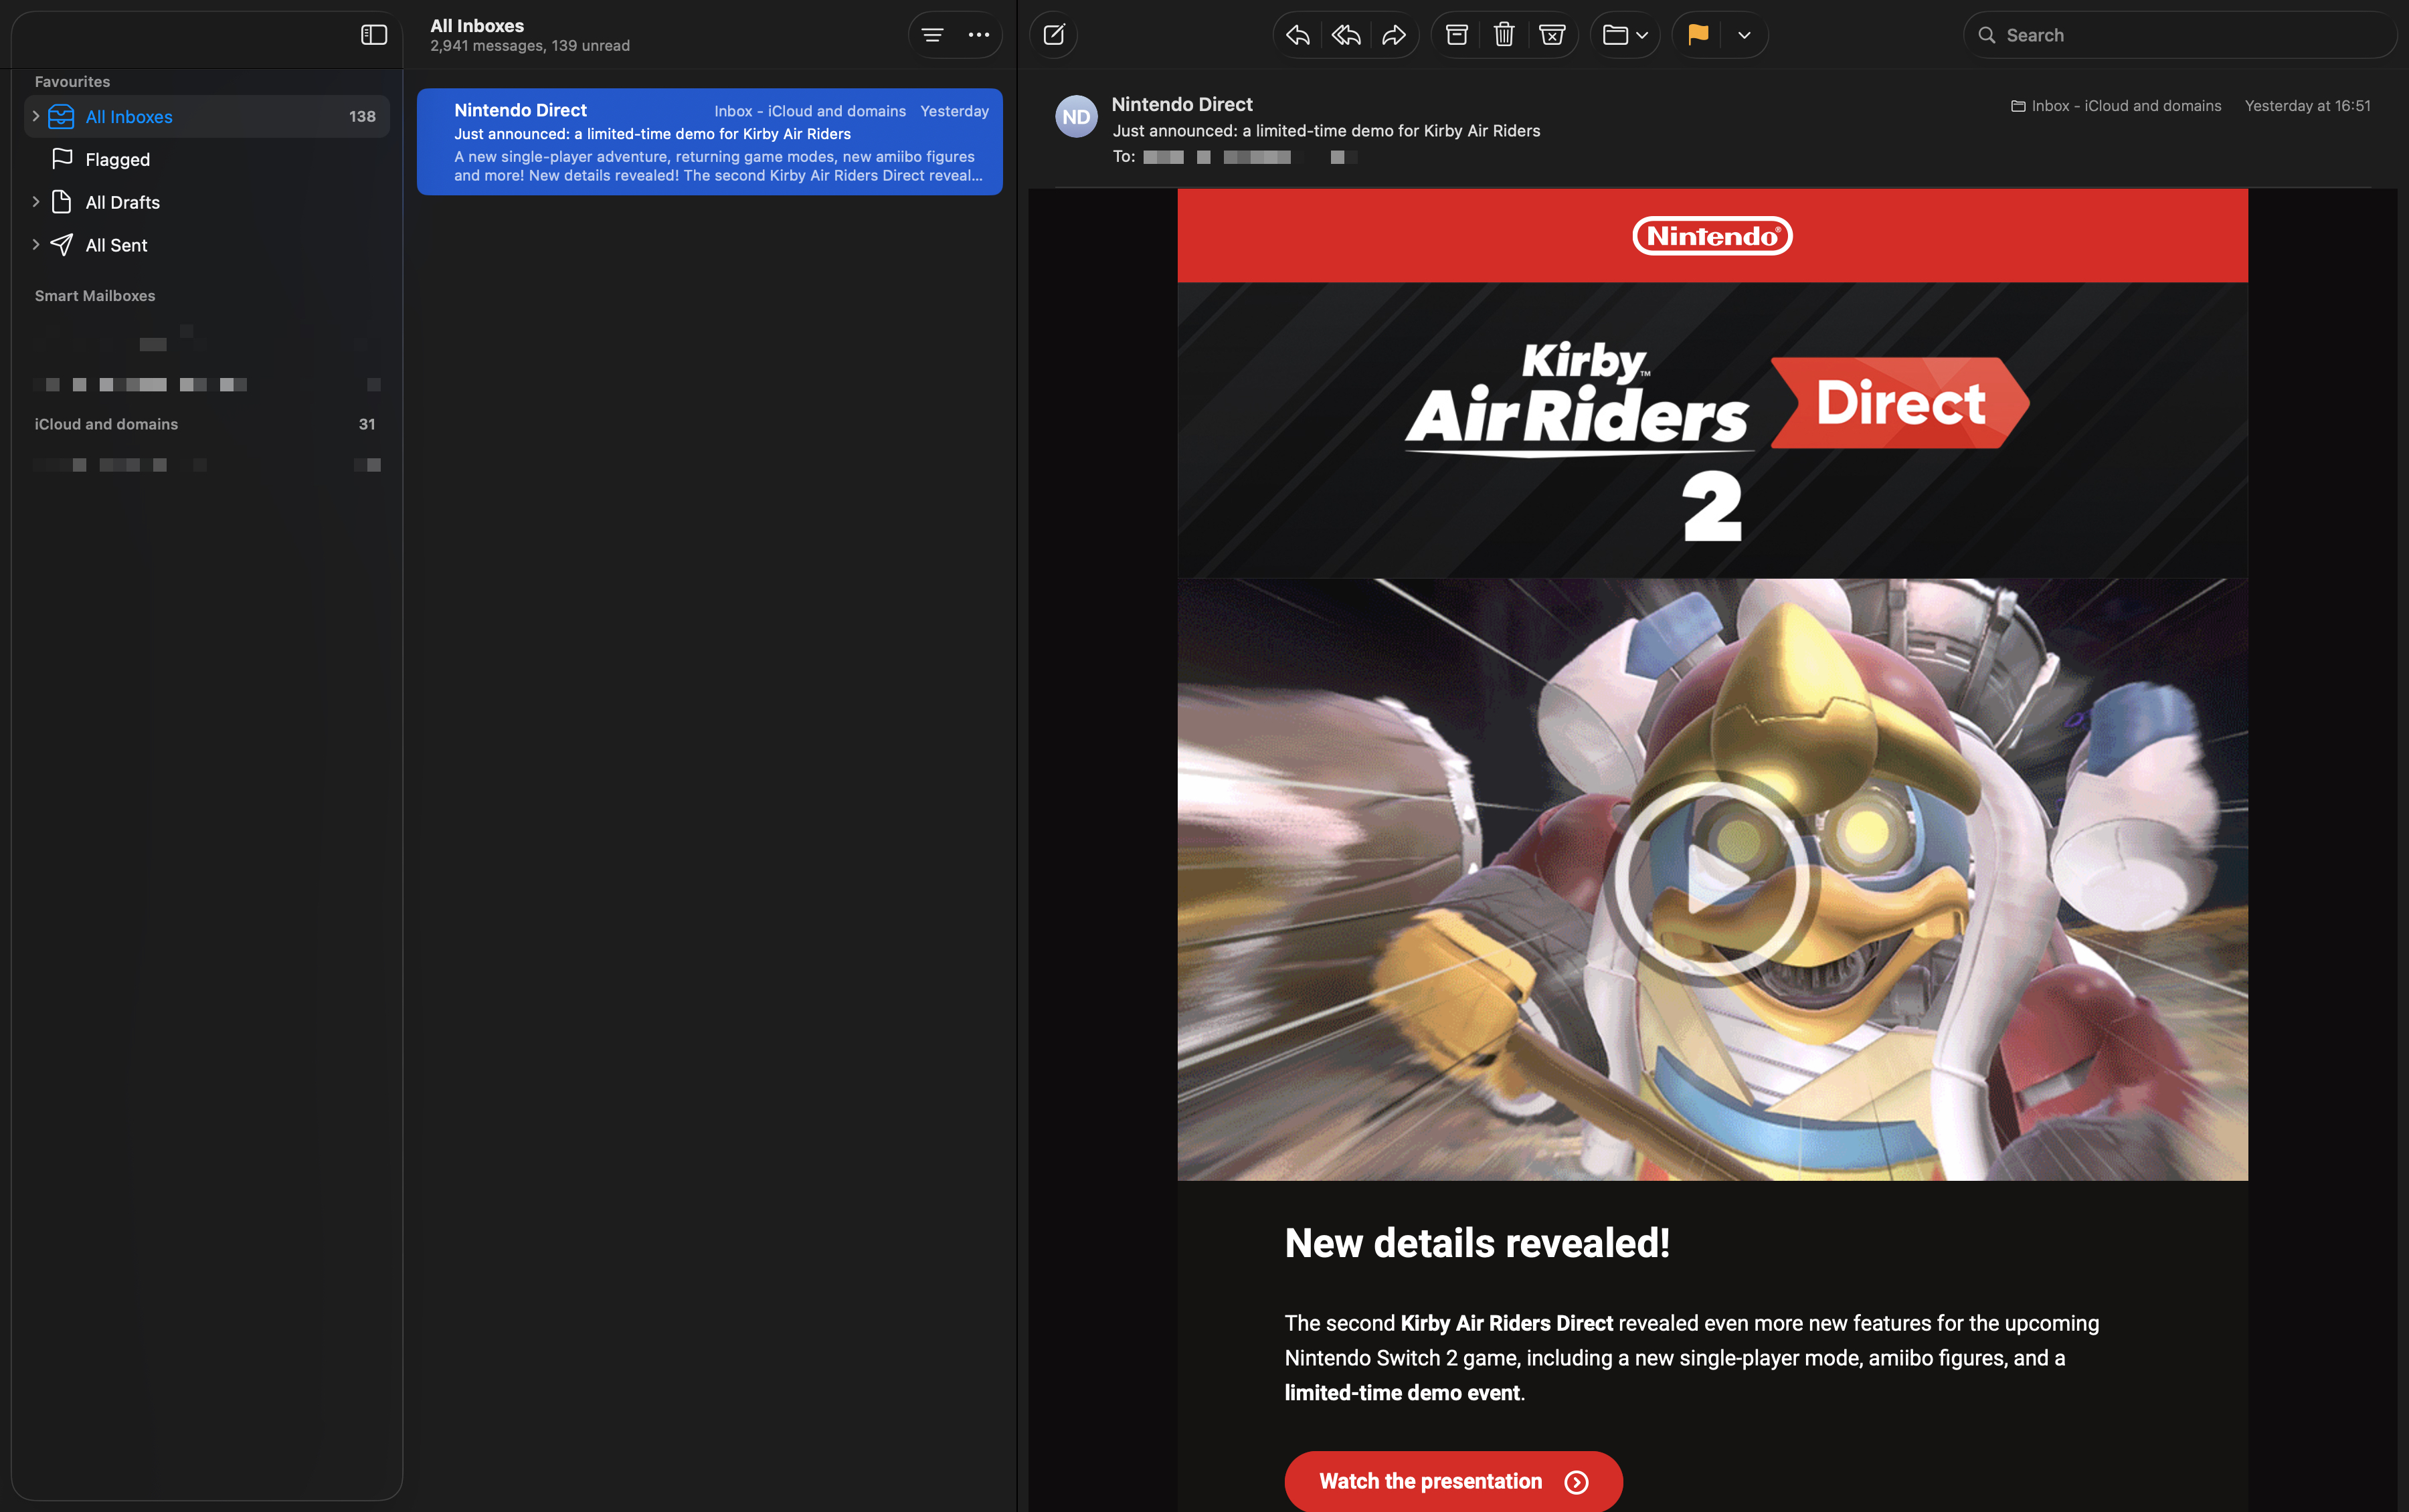Move message to Junk

[1552, 35]
